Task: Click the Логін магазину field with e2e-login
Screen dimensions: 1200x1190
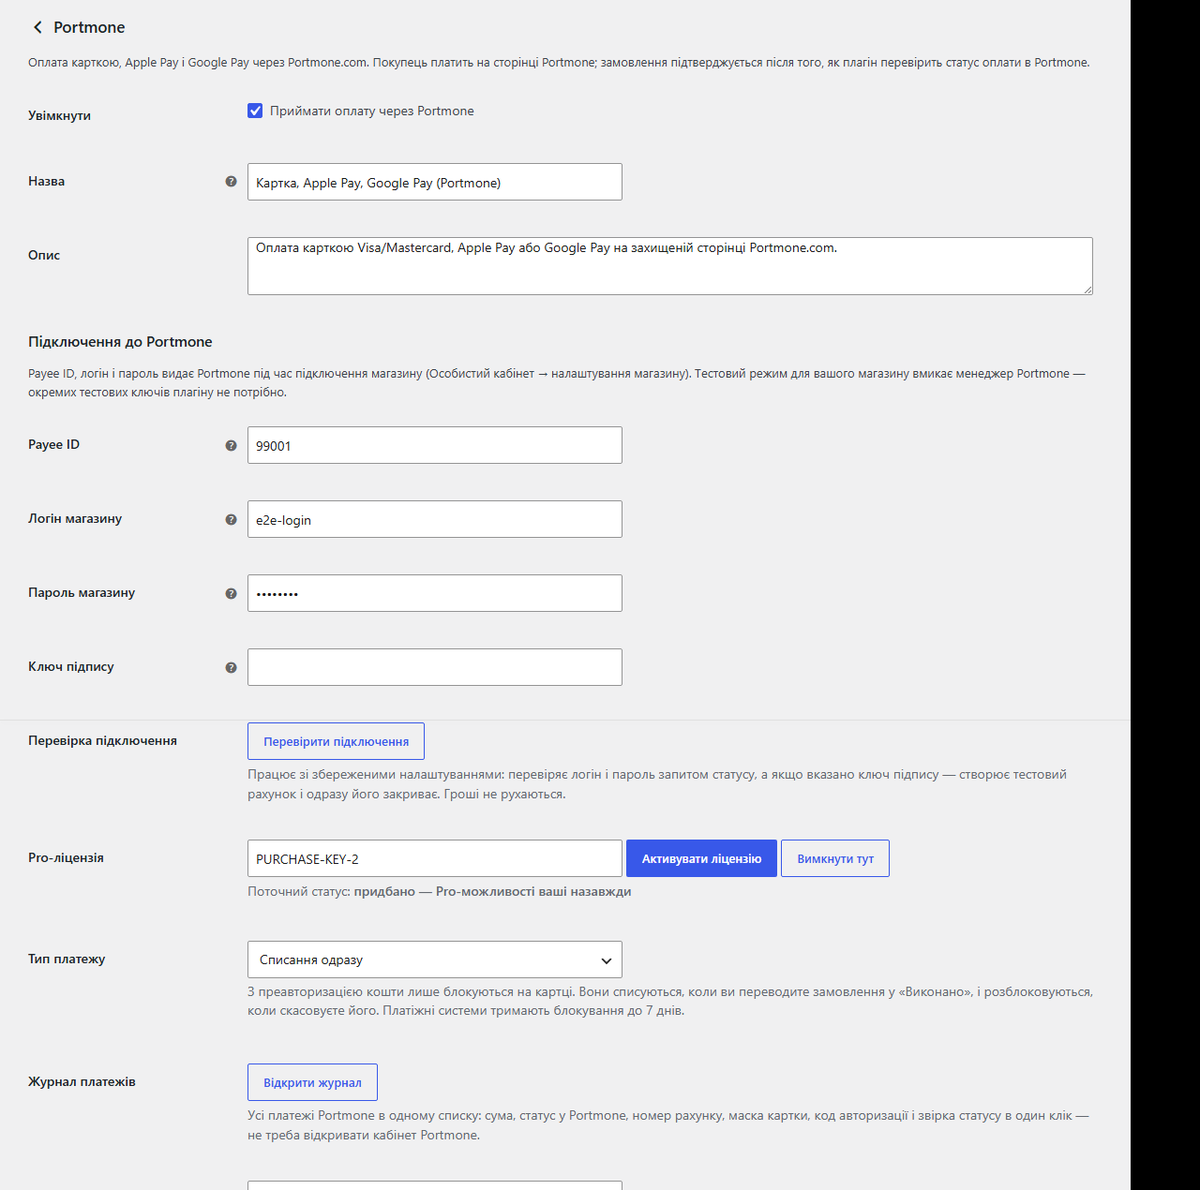Action: tap(434, 519)
